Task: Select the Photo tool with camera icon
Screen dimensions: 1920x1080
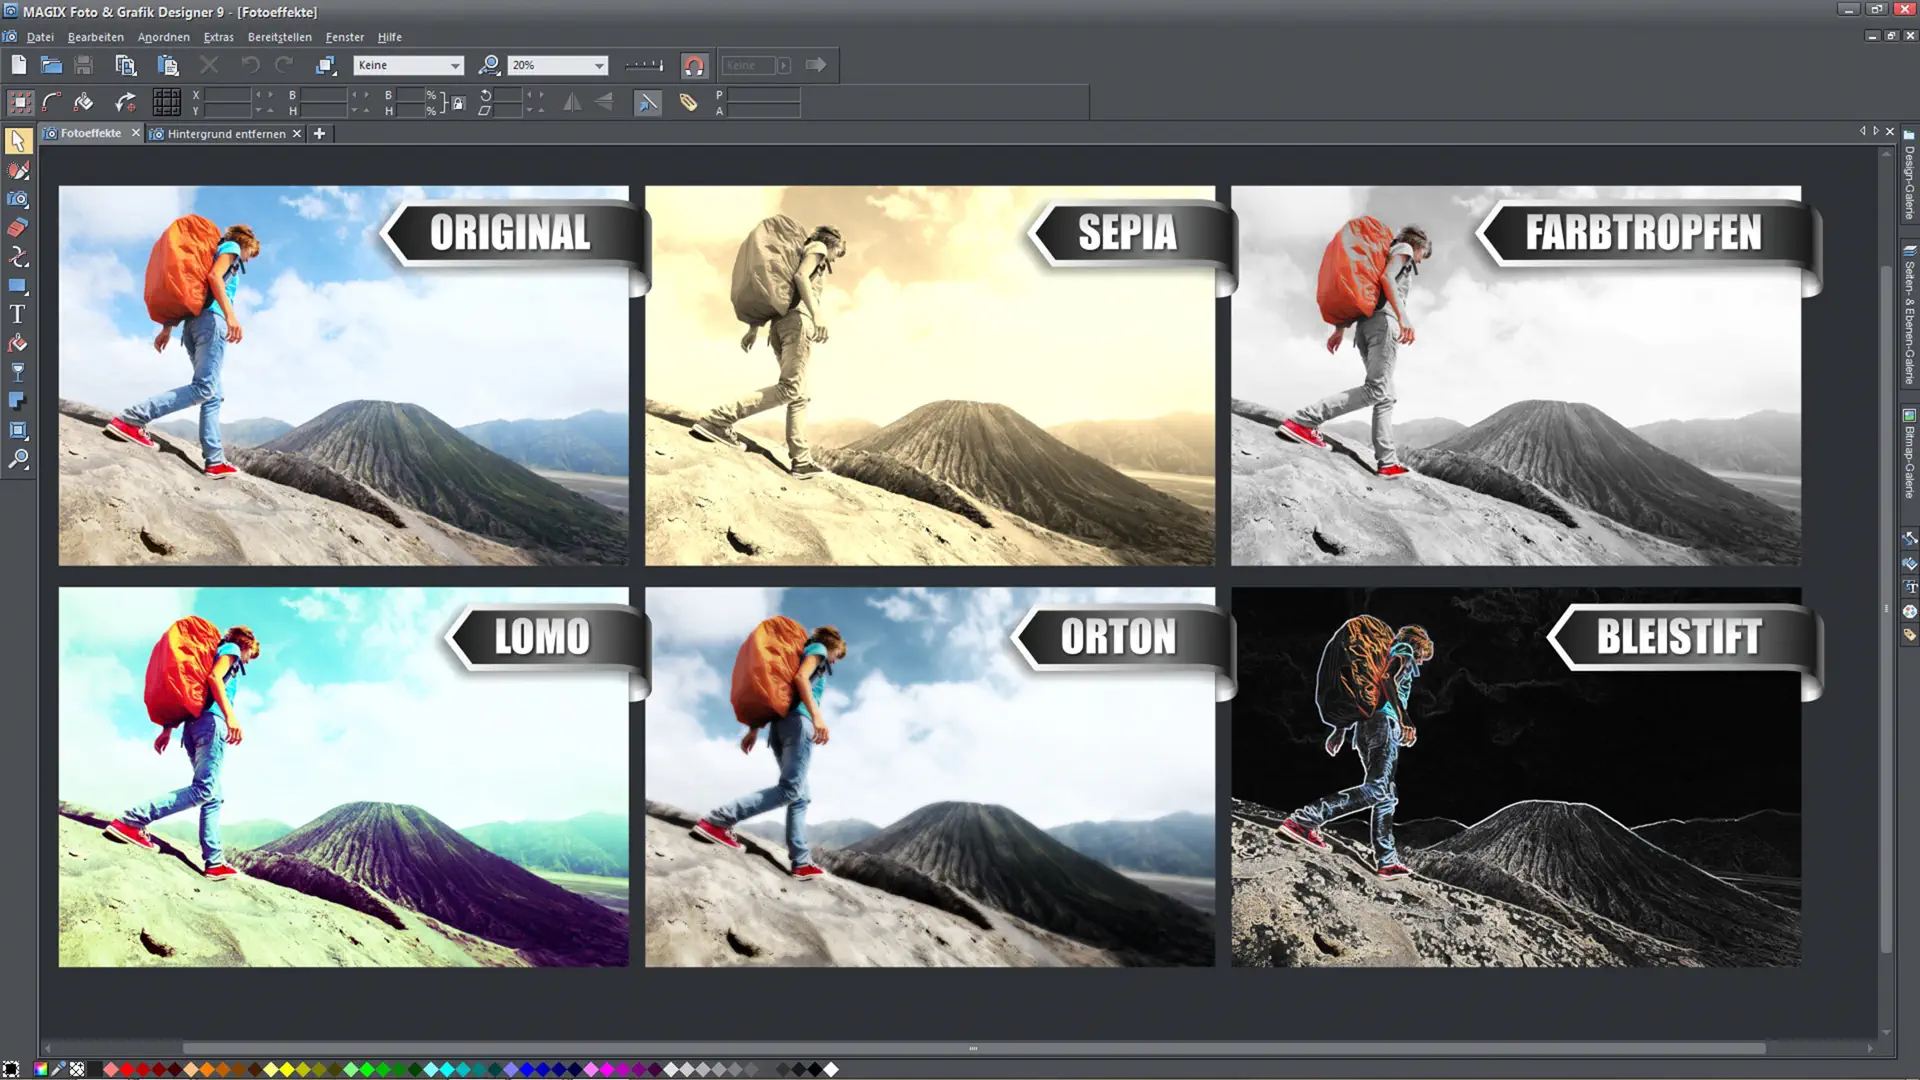Action: (x=18, y=199)
